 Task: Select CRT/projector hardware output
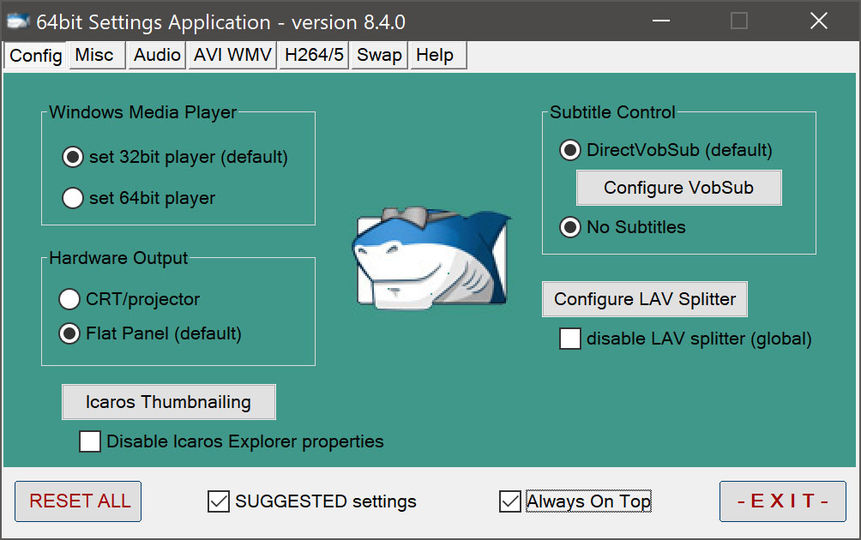(69, 299)
